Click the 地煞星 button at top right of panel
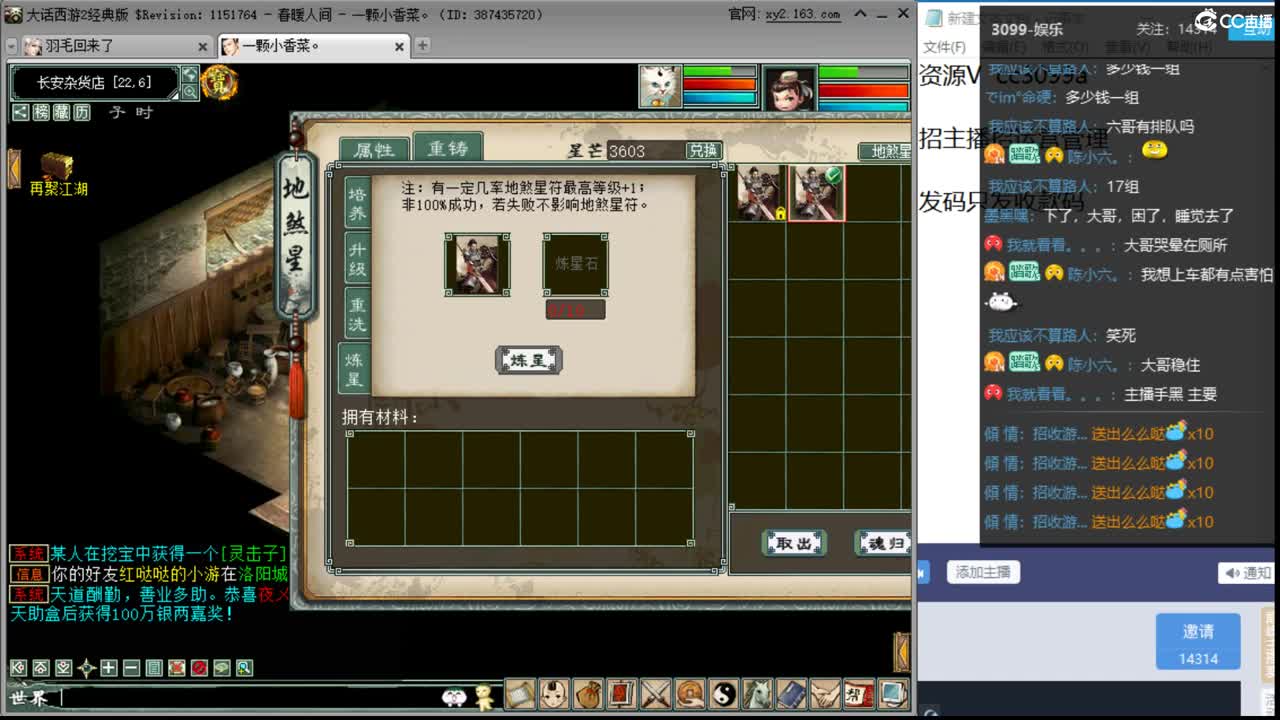This screenshot has height=720, width=1280. pyautogui.click(x=885, y=151)
